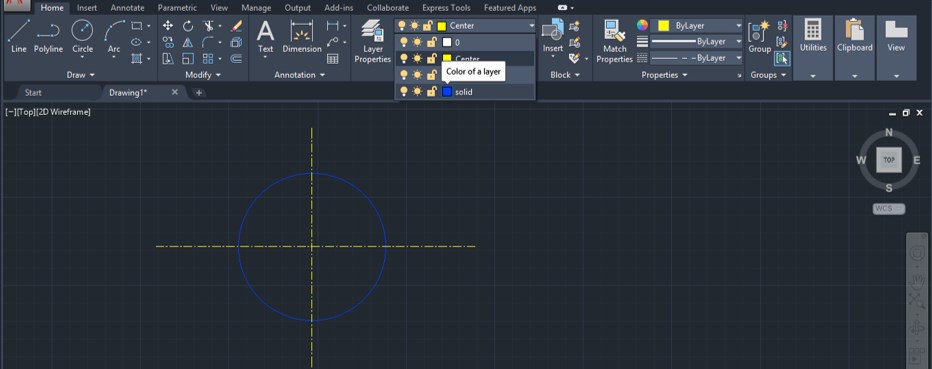
Task: Toggle the lightbulb on solid layer
Action: coord(404,92)
